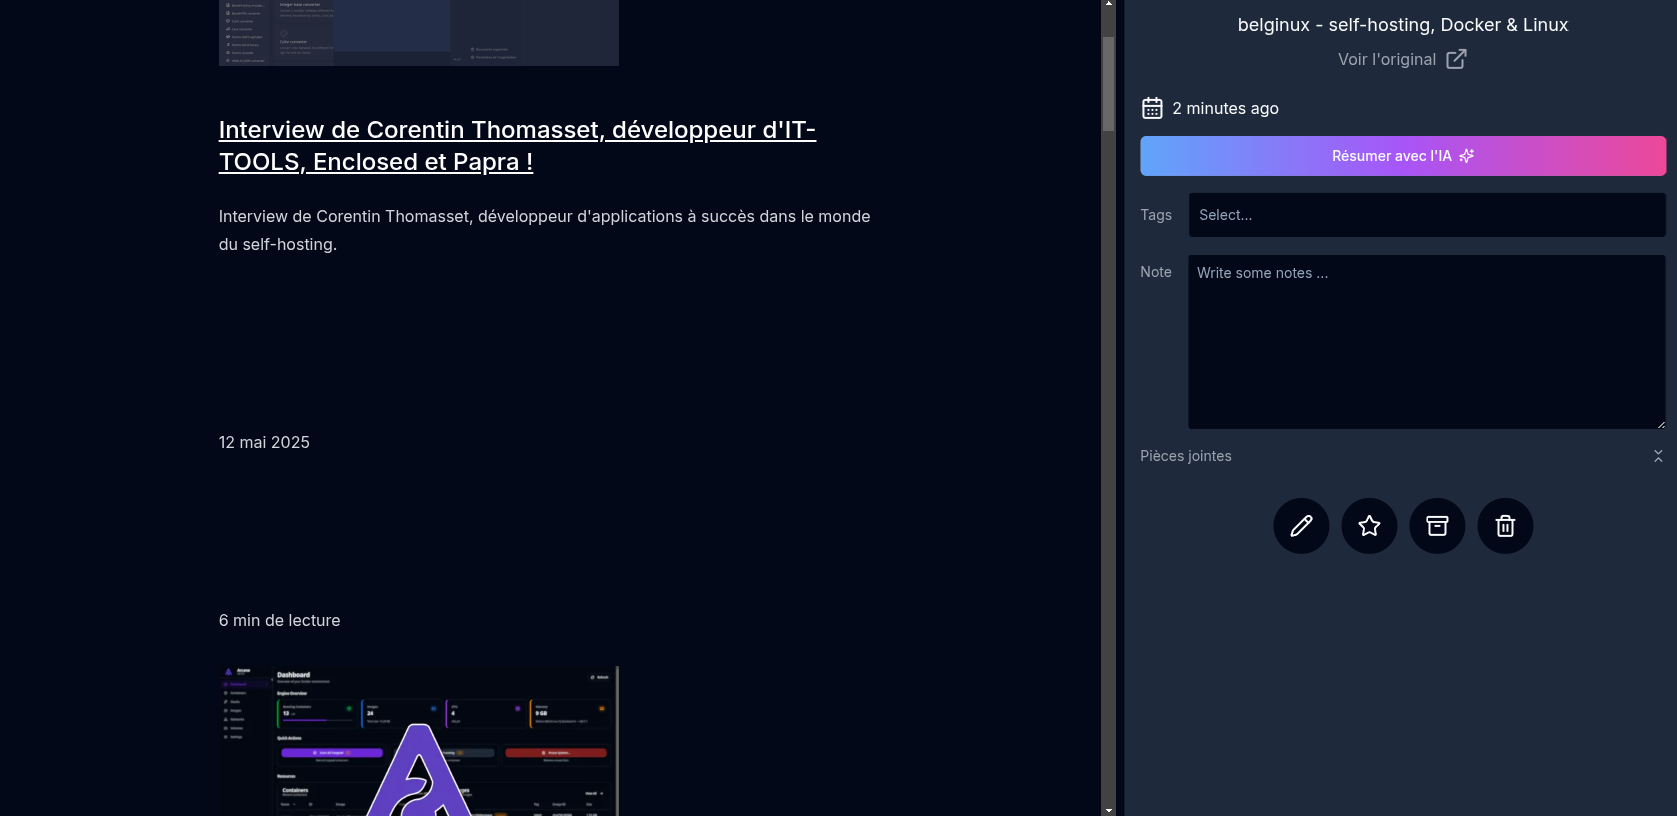The image size is (1677, 816).
Task: Click the belginux bookmark title
Action: pyautogui.click(x=1403, y=25)
